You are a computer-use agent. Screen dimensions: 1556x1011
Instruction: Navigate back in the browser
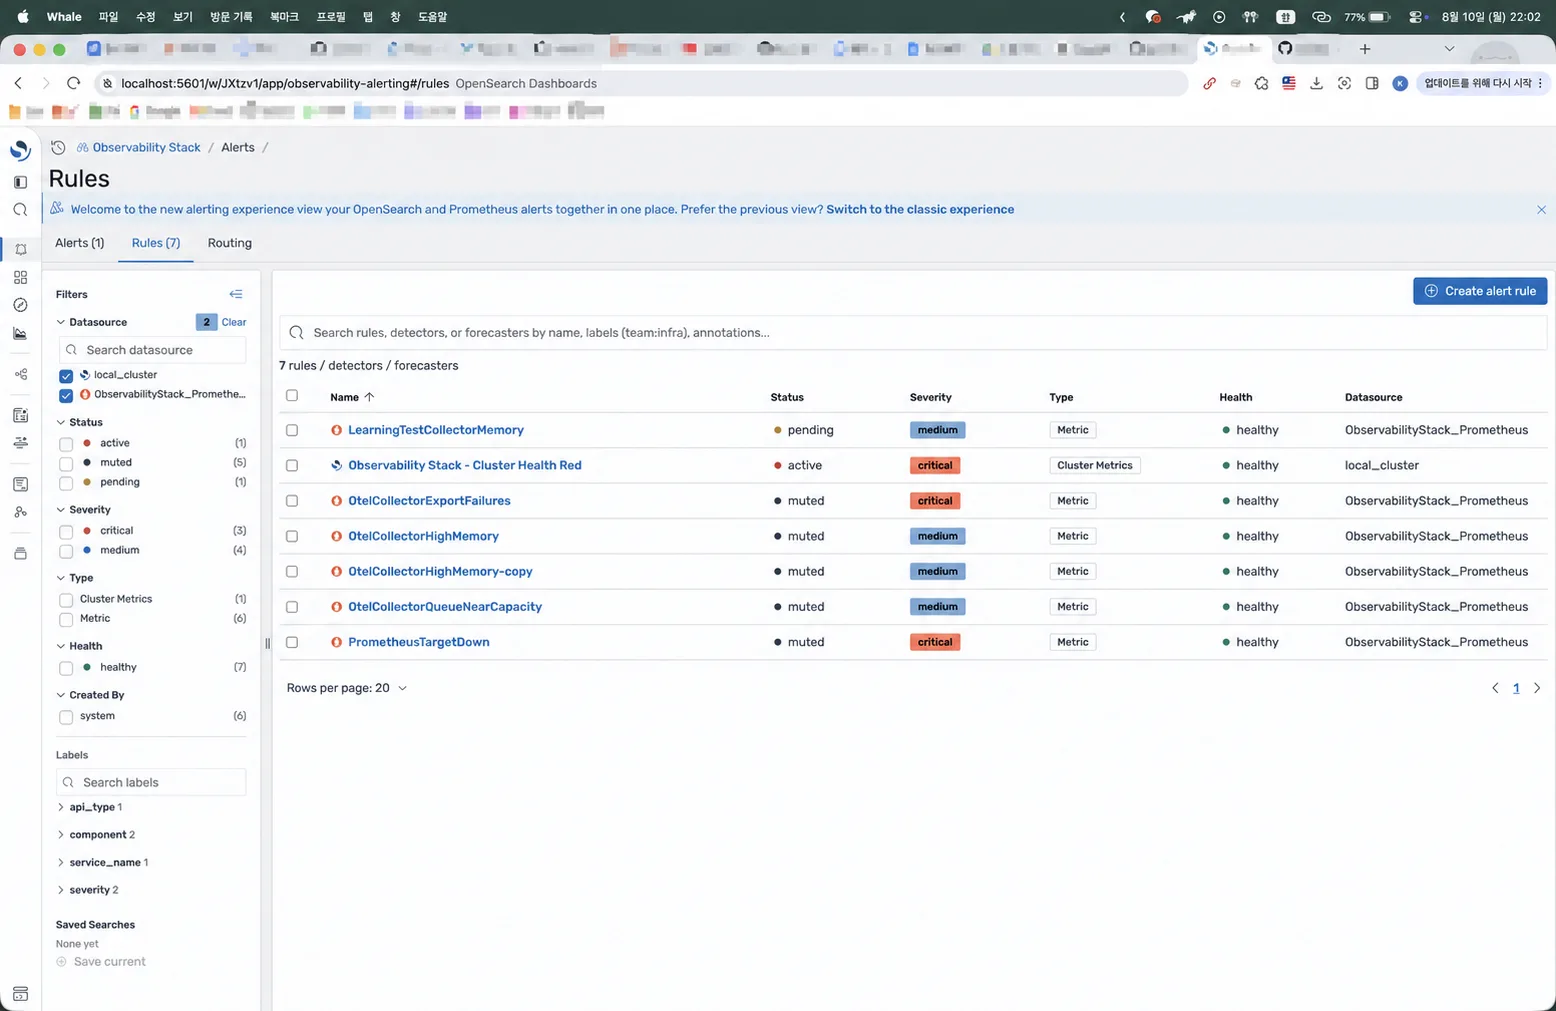coord(18,83)
